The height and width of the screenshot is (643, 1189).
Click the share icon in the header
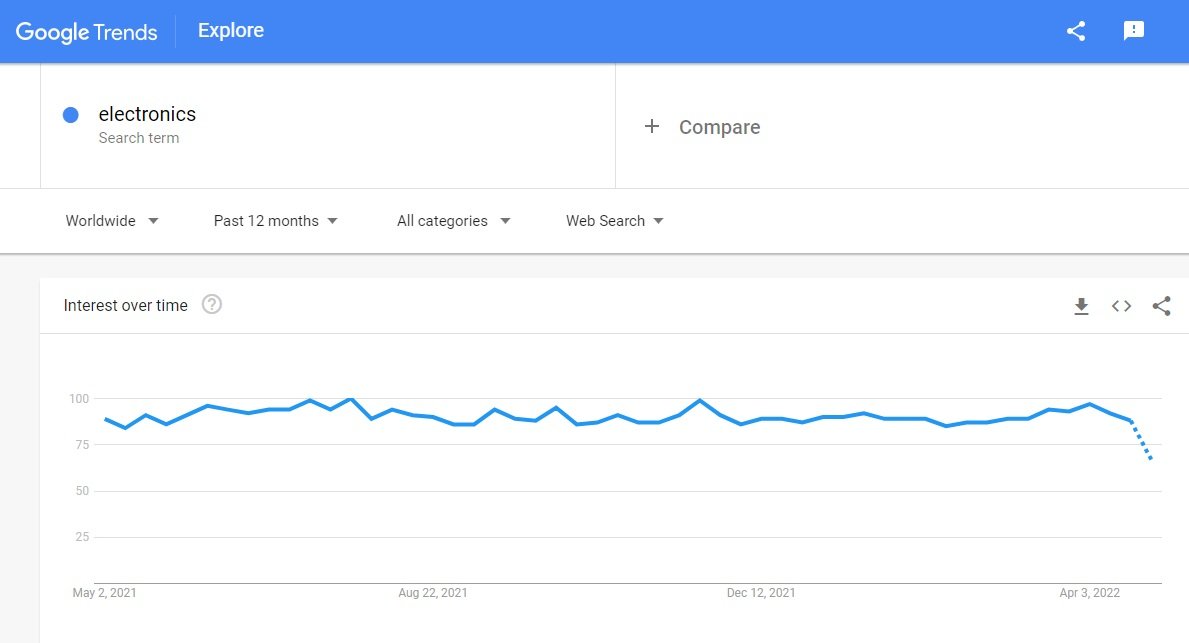[x=1076, y=31]
